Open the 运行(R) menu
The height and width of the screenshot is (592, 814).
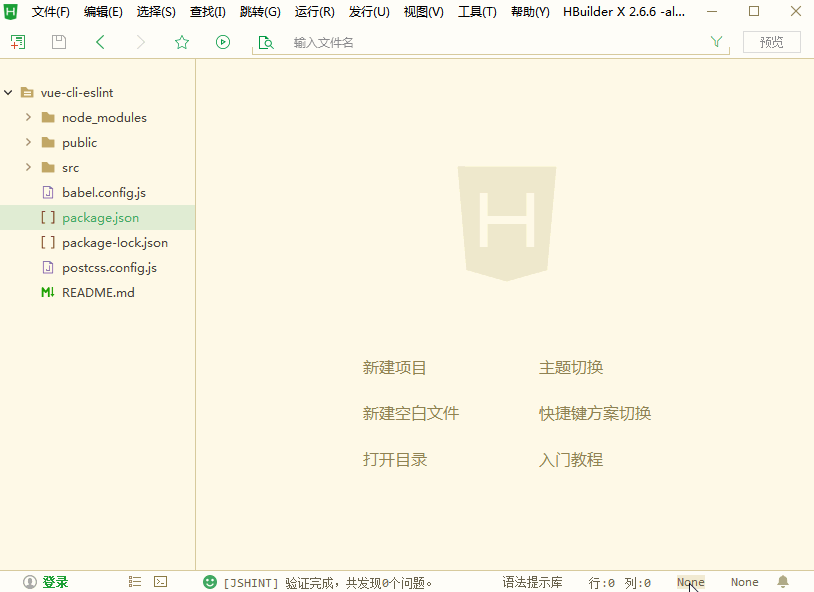(x=315, y=12)
